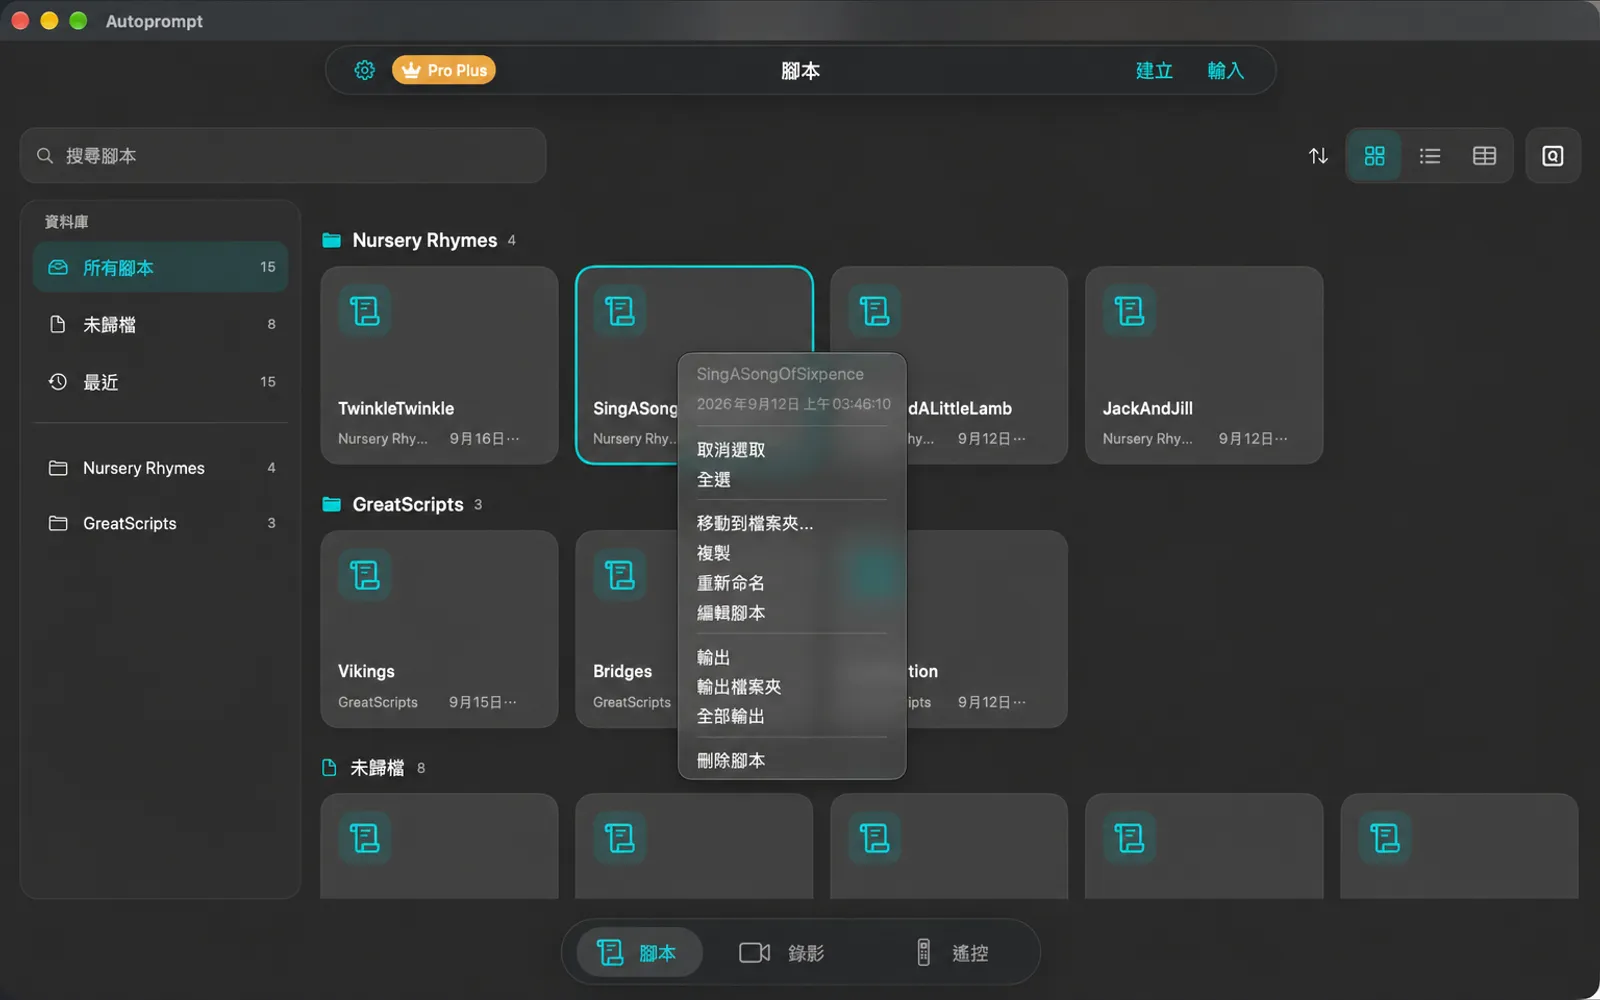Screen dimensions: 1600x1000
Task: Select 未歸檔 in the sidebar
Action: [x=160, y=324]
